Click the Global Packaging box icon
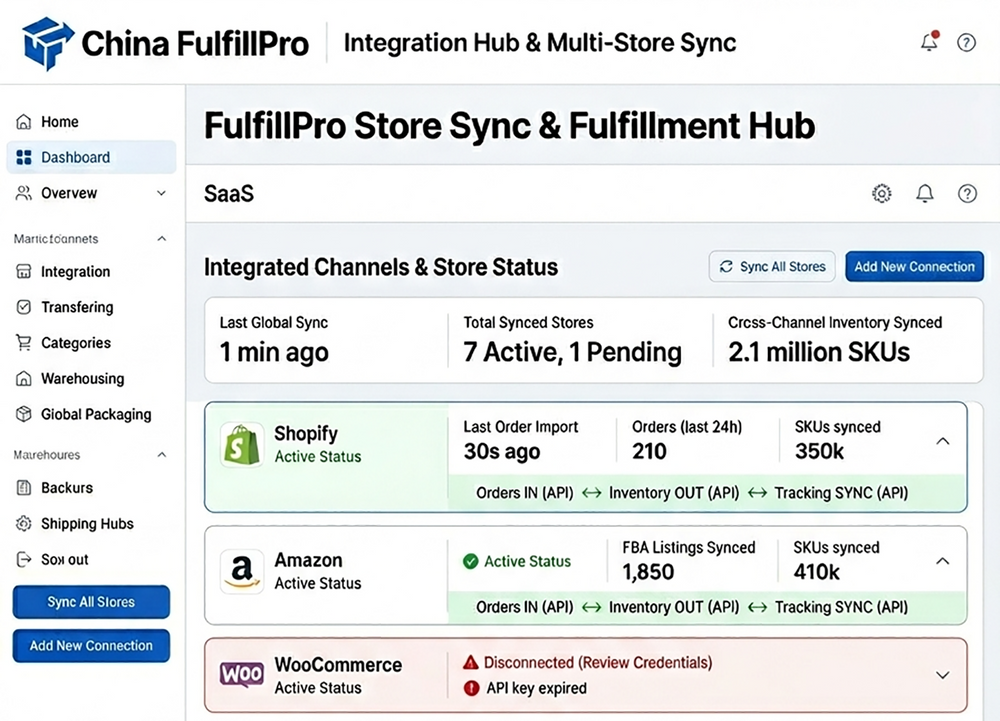1000x721 pixels. point(24,414)
